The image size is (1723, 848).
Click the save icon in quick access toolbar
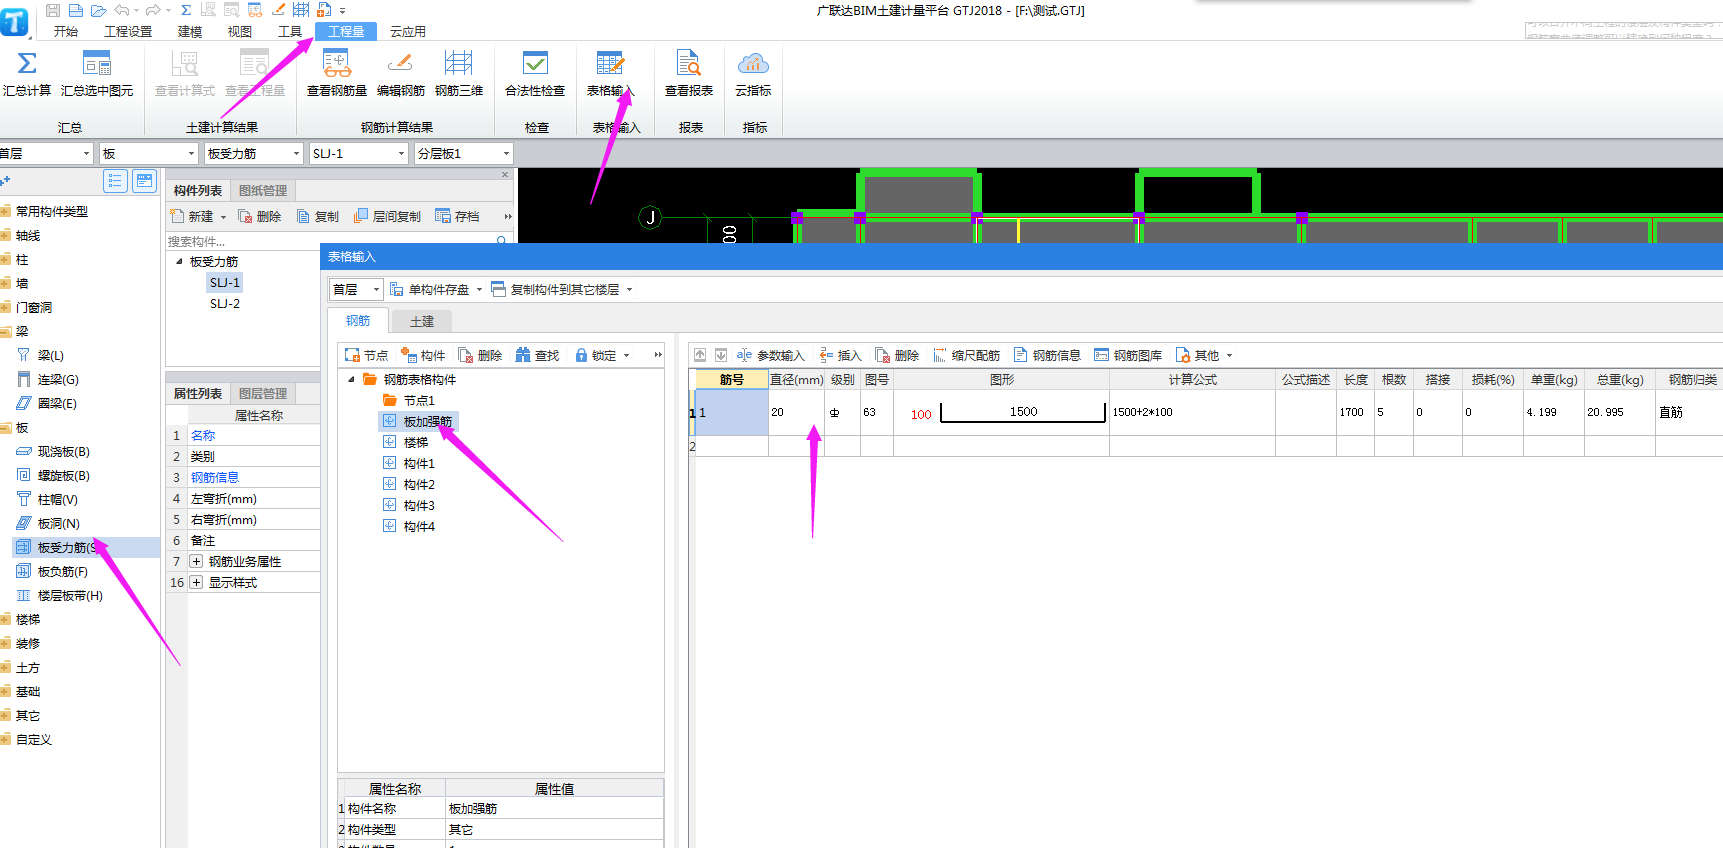click(53, 10)
